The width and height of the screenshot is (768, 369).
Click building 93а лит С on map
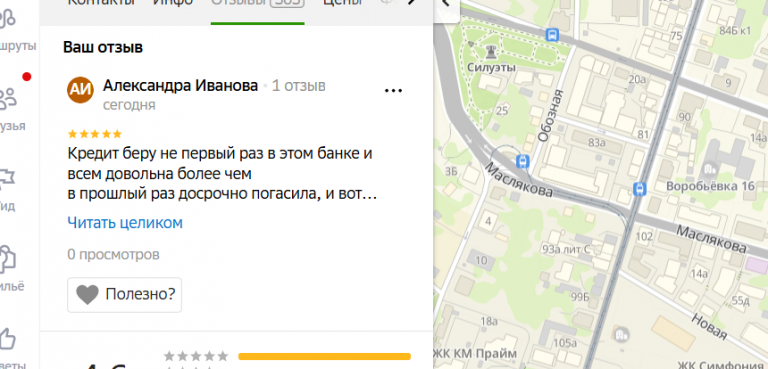(566, 250)
